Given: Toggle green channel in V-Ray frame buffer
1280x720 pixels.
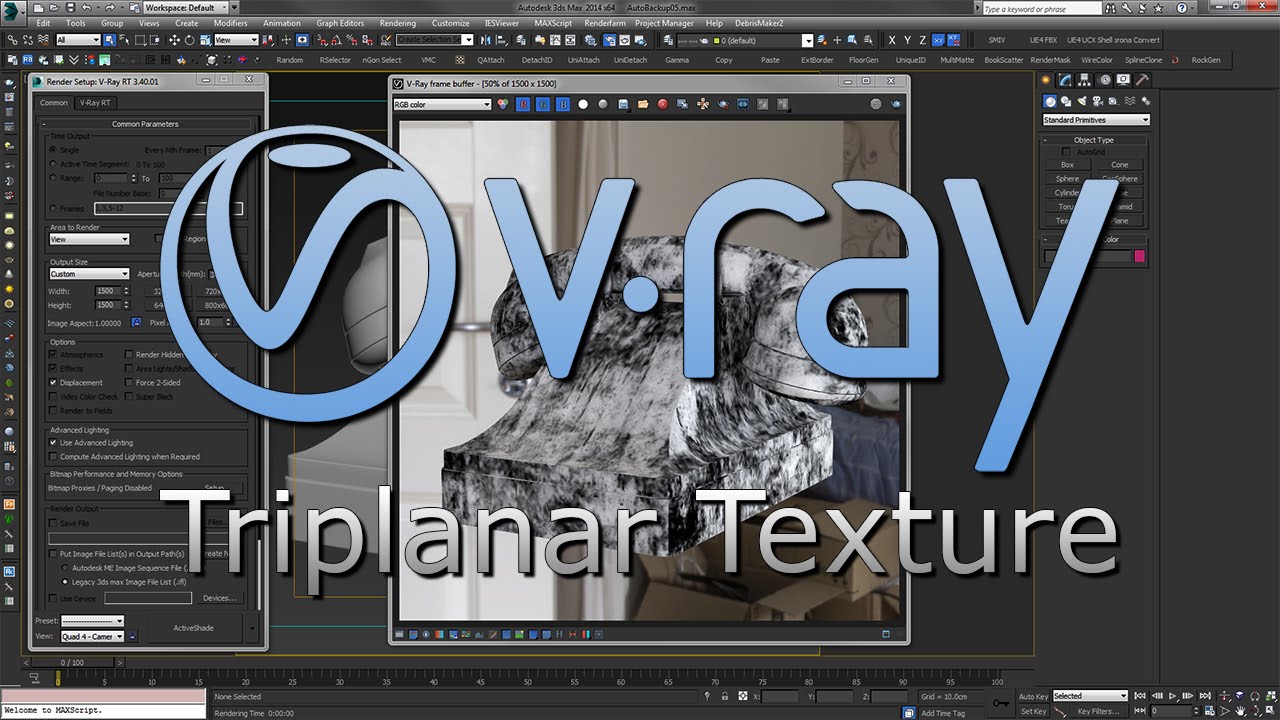Looking at the screenshot, I should click(543, 104).
